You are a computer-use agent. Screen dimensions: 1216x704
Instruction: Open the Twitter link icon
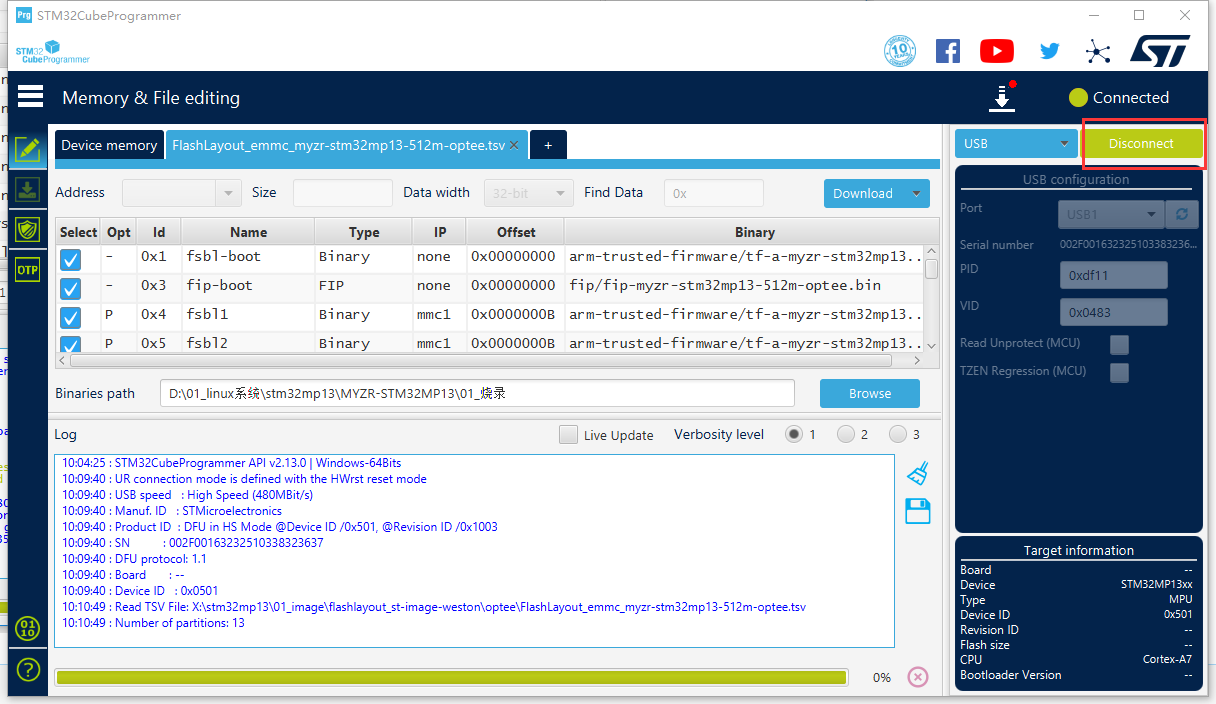(1049, 51)
